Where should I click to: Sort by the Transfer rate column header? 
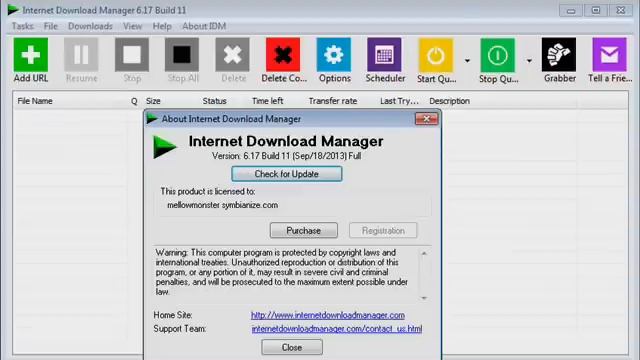click(333, 101)
